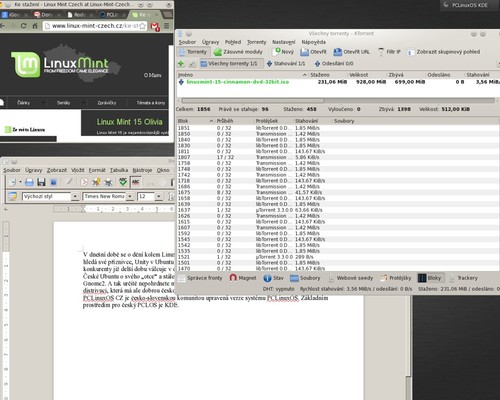Click the Torrenty download icon in toolbar
This screenshot has height=400, width=500.
[182, 52]
